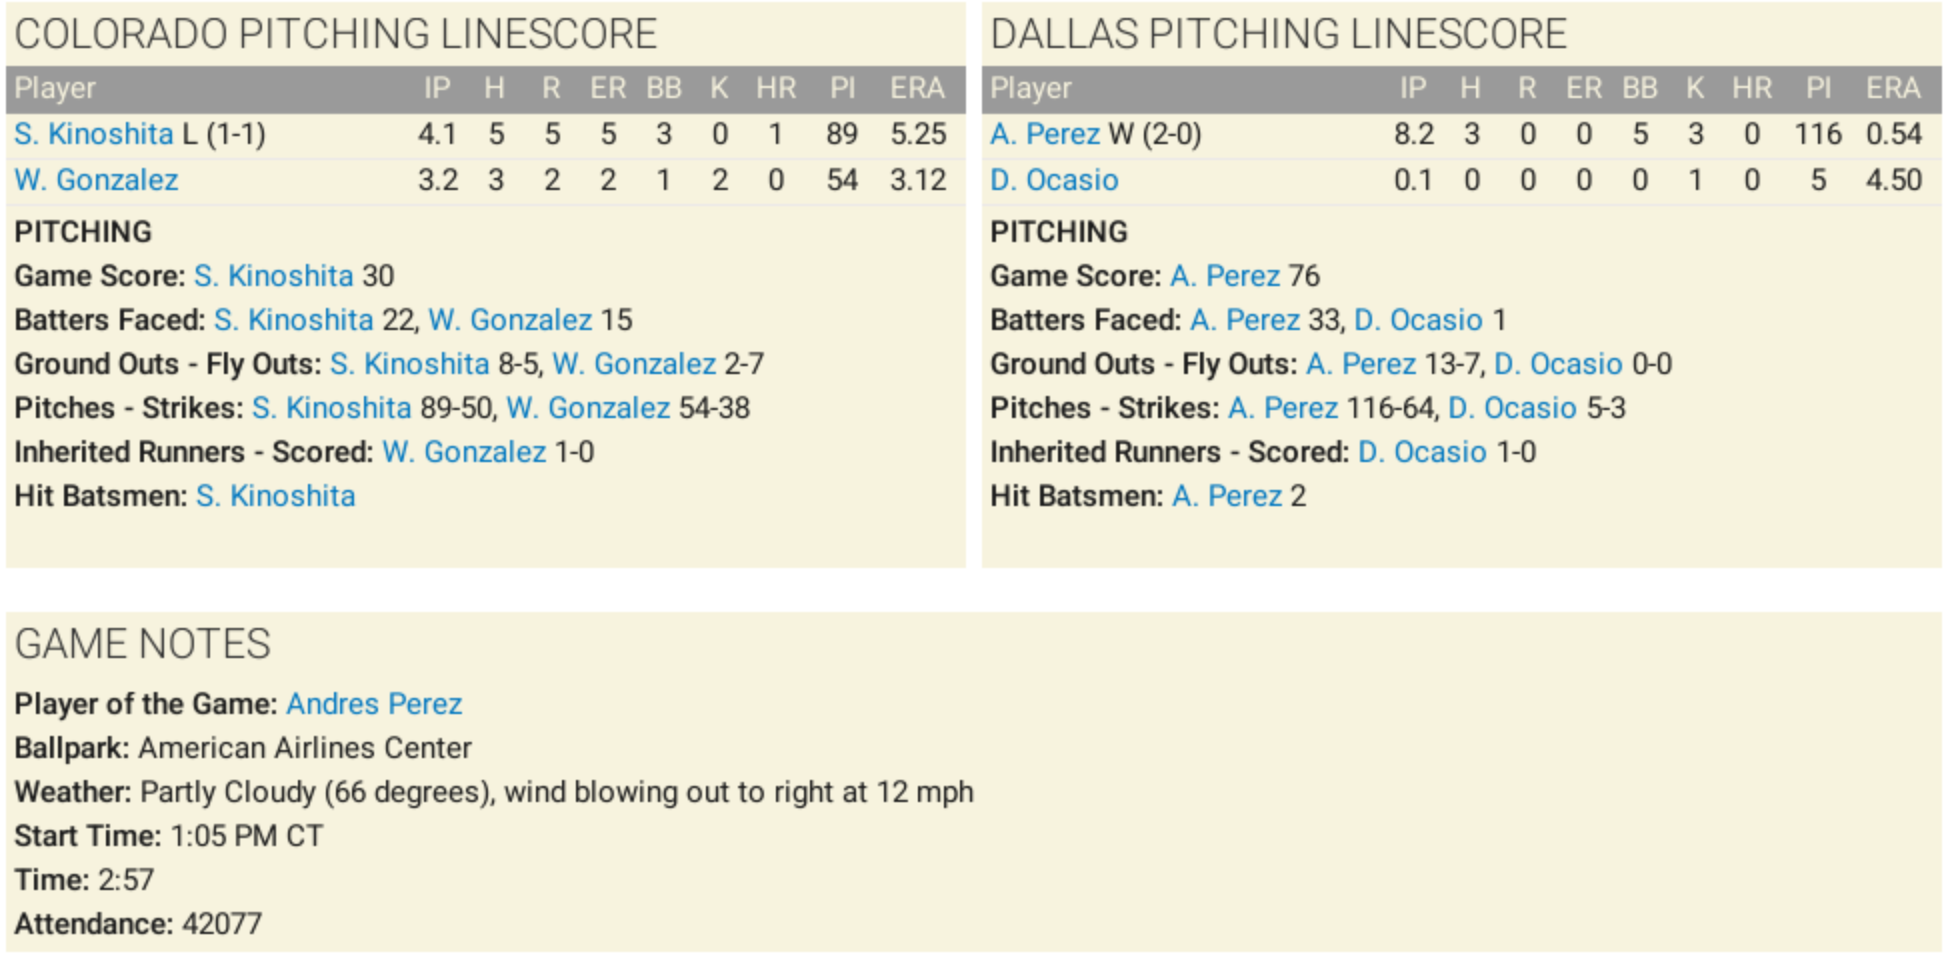Open S. Kinoshita in Colorado linescore table
Image resolution: width=1944 pixels, height=958 pixels.
click(93, 134)
